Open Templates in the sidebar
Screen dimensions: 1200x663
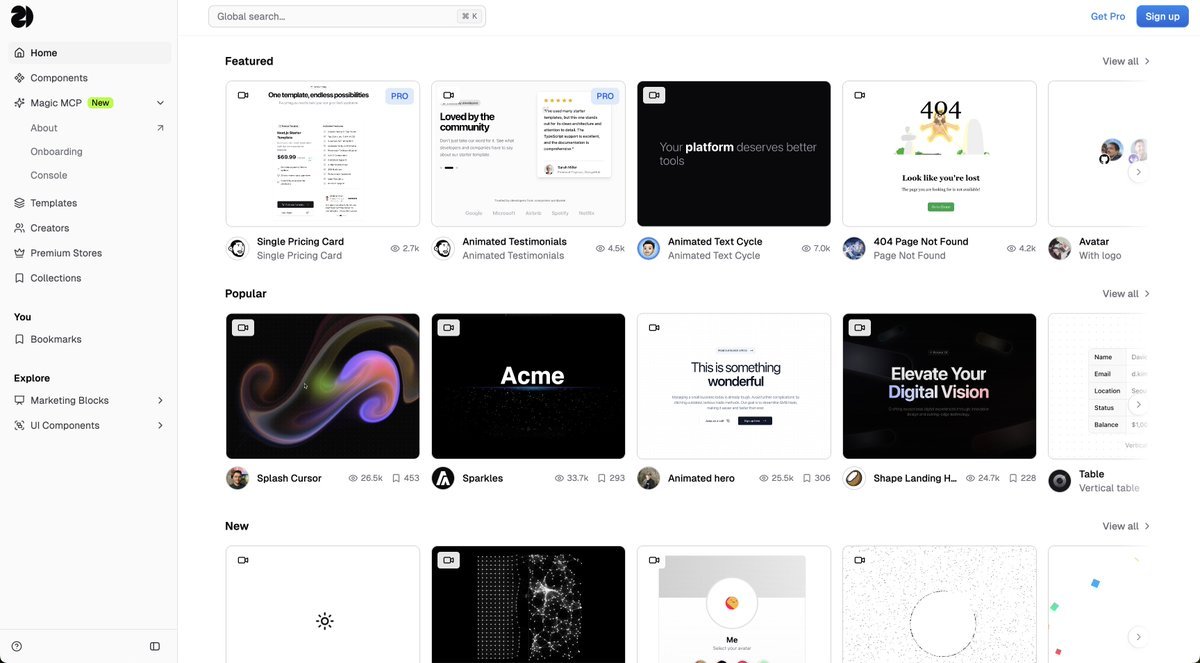click(53, 203)
